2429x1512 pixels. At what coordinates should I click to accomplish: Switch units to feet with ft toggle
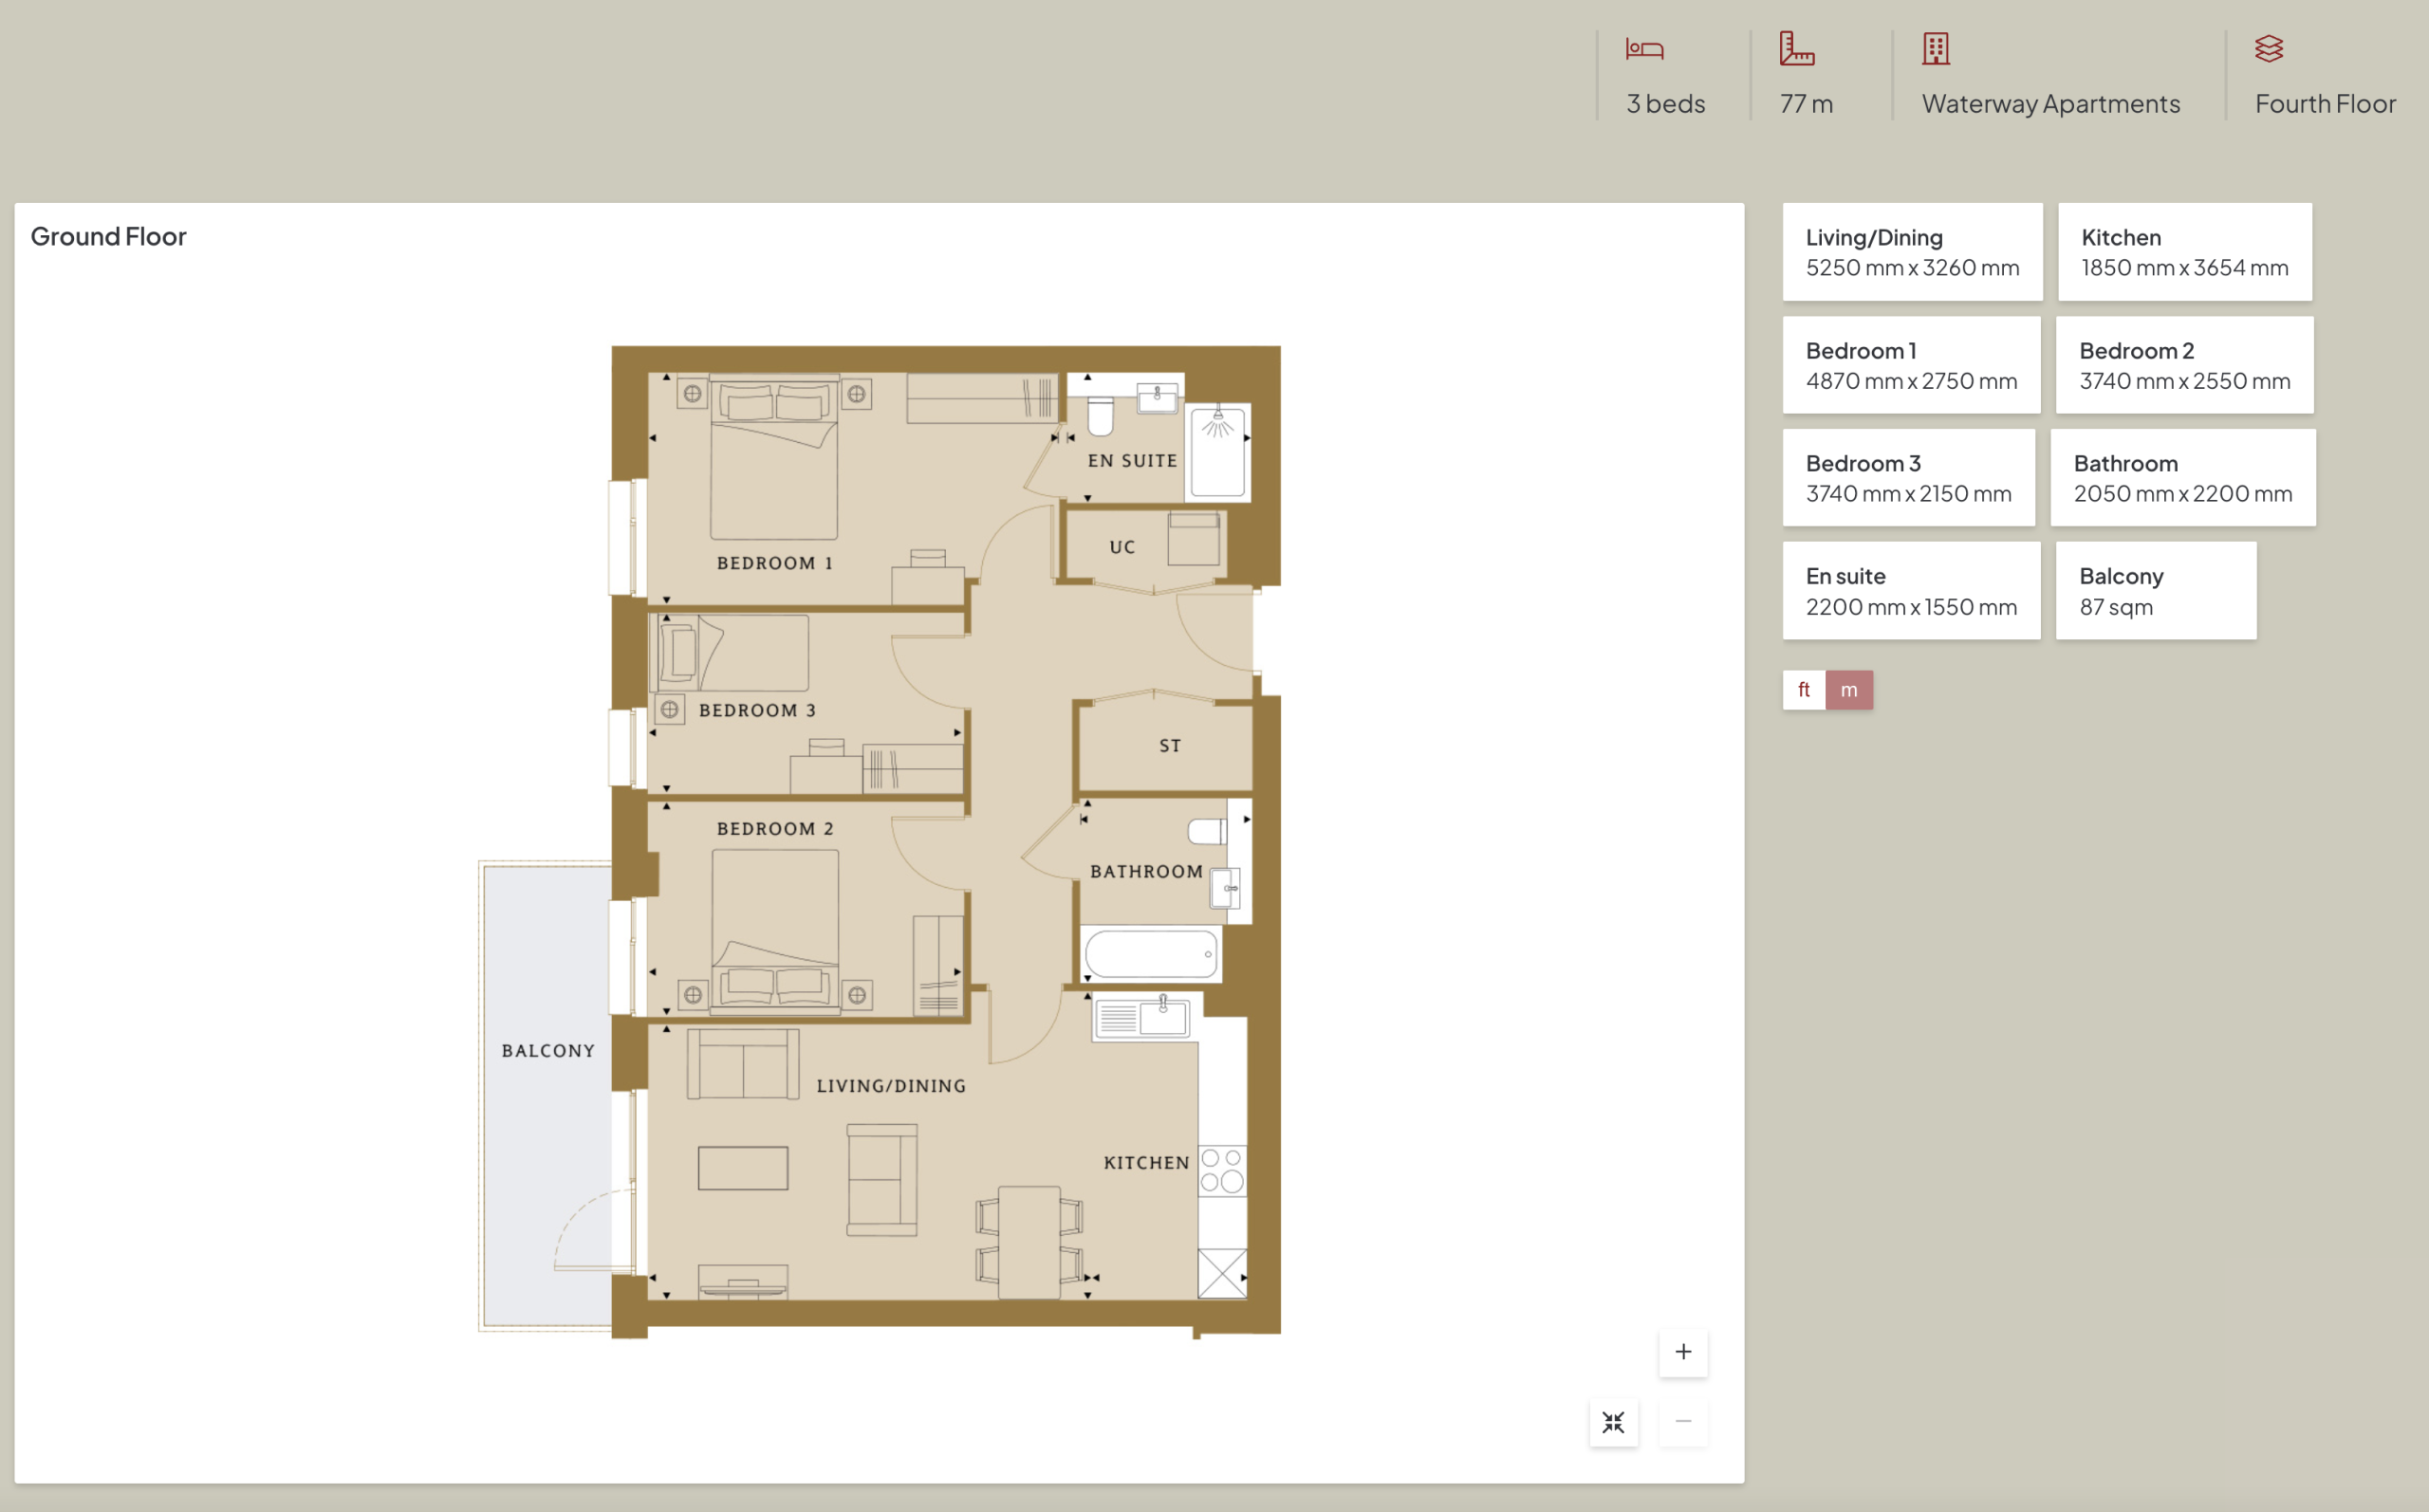pyautogui.click(x=1804, y=690)
